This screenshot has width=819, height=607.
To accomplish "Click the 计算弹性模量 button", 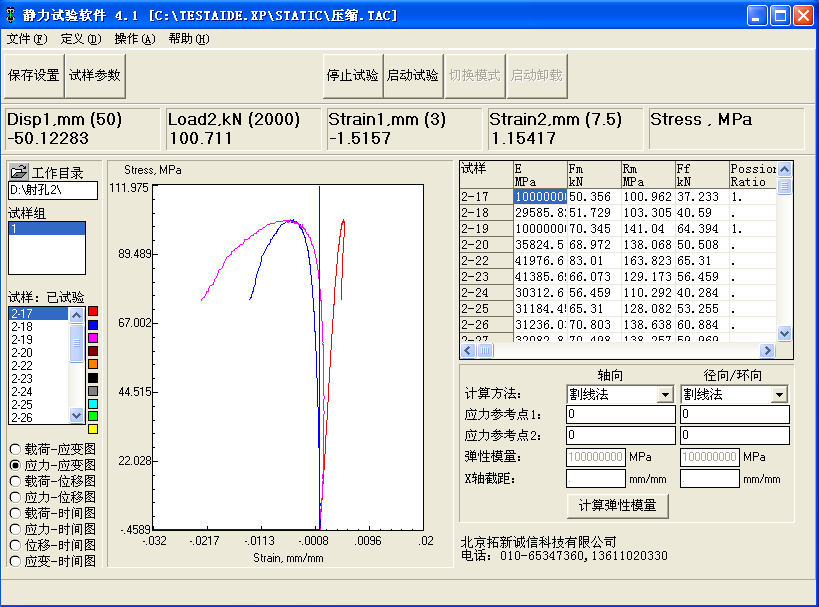I will point(617,506).
